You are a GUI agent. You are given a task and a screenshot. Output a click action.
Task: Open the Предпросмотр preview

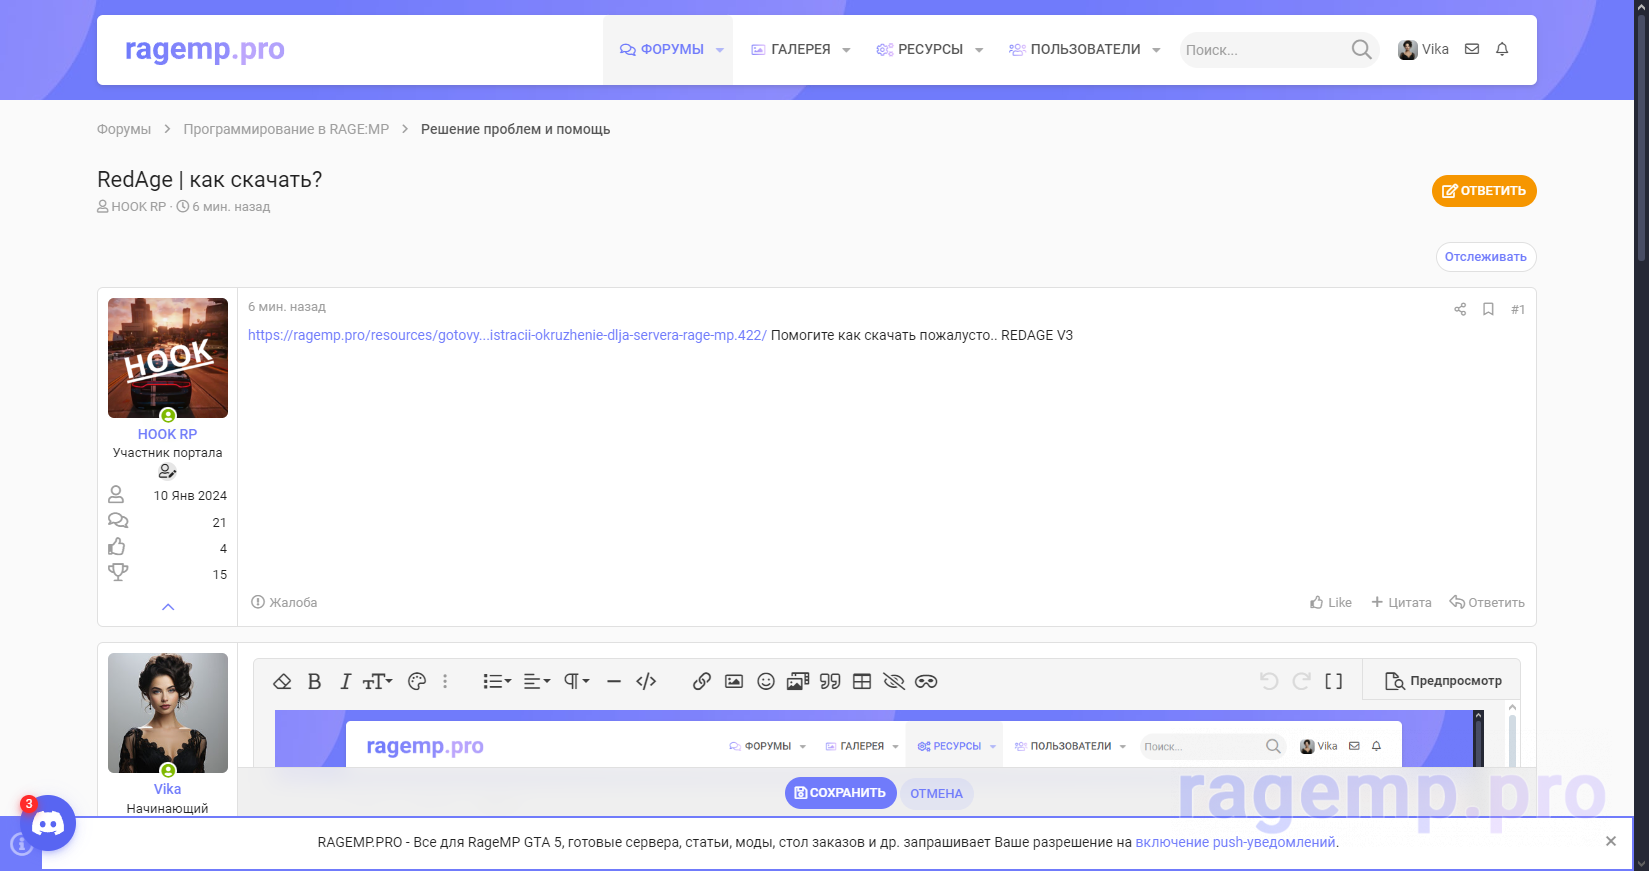[1443, 681]
